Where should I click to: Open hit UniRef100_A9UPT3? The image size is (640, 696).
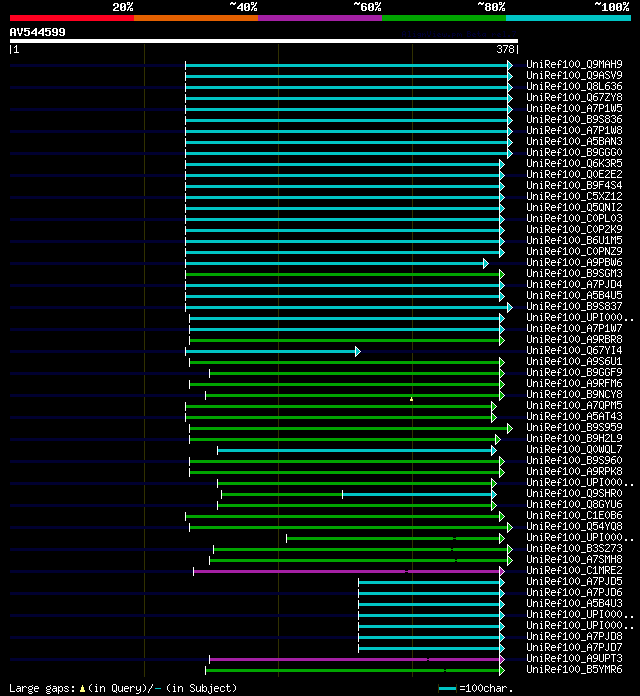tap(574, 658)
